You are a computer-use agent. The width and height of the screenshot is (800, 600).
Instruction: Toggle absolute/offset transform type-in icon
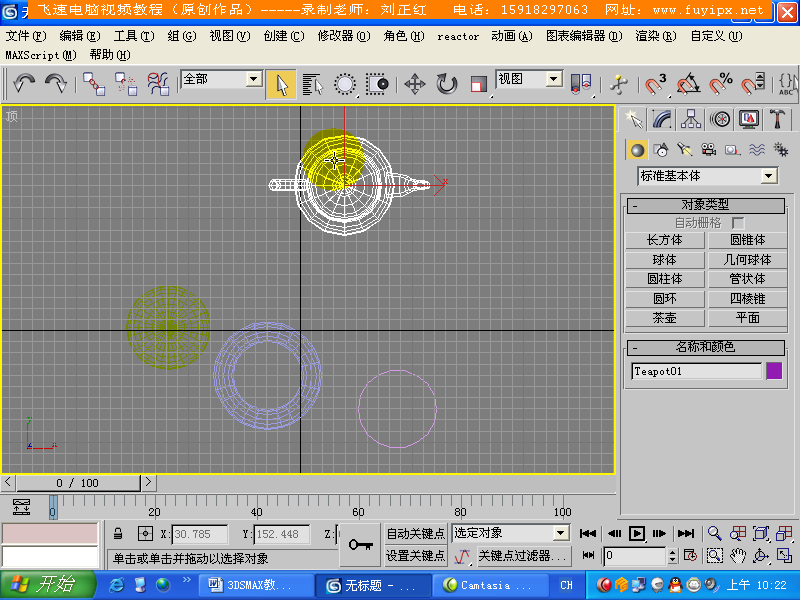[145, 534]
